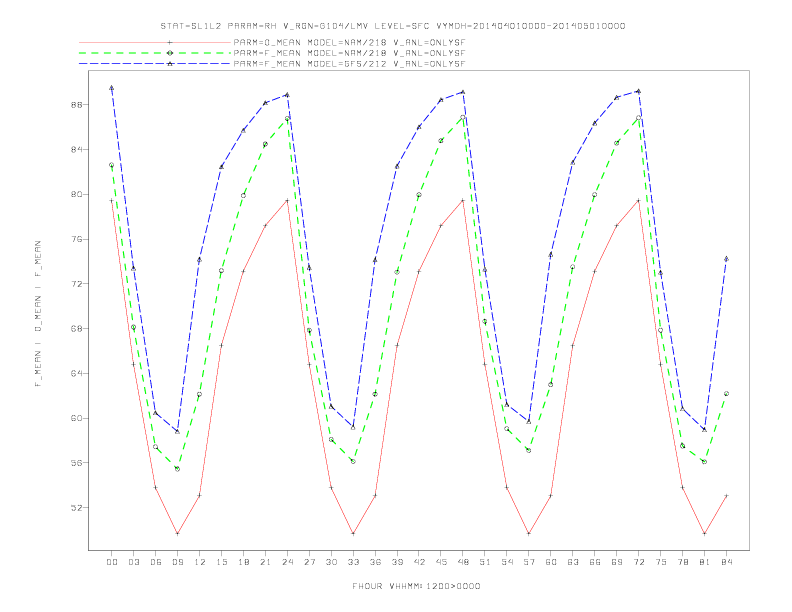Select the blue F_MEAN GFS/212 legend label

click(349, 64)
